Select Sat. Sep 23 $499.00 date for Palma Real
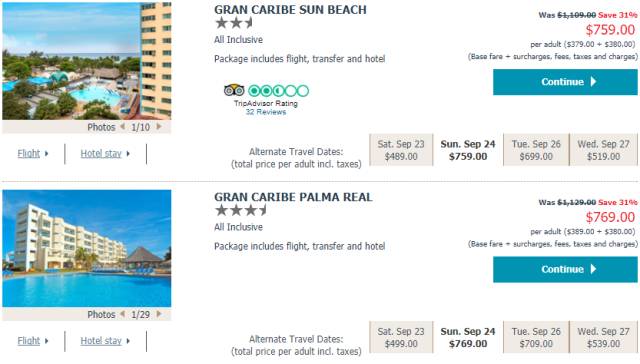Screen dimensions: 640x364 401,337
